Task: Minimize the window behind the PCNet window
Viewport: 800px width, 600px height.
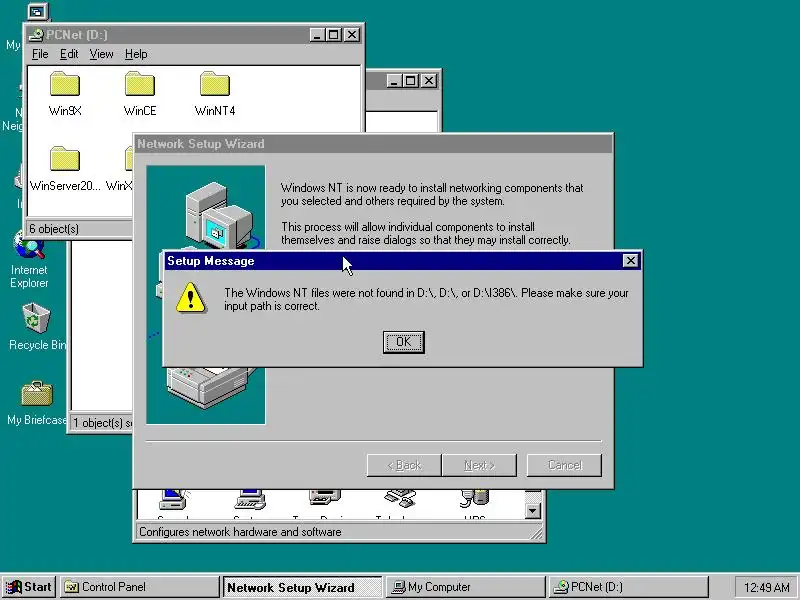Action: pos(393,81)
